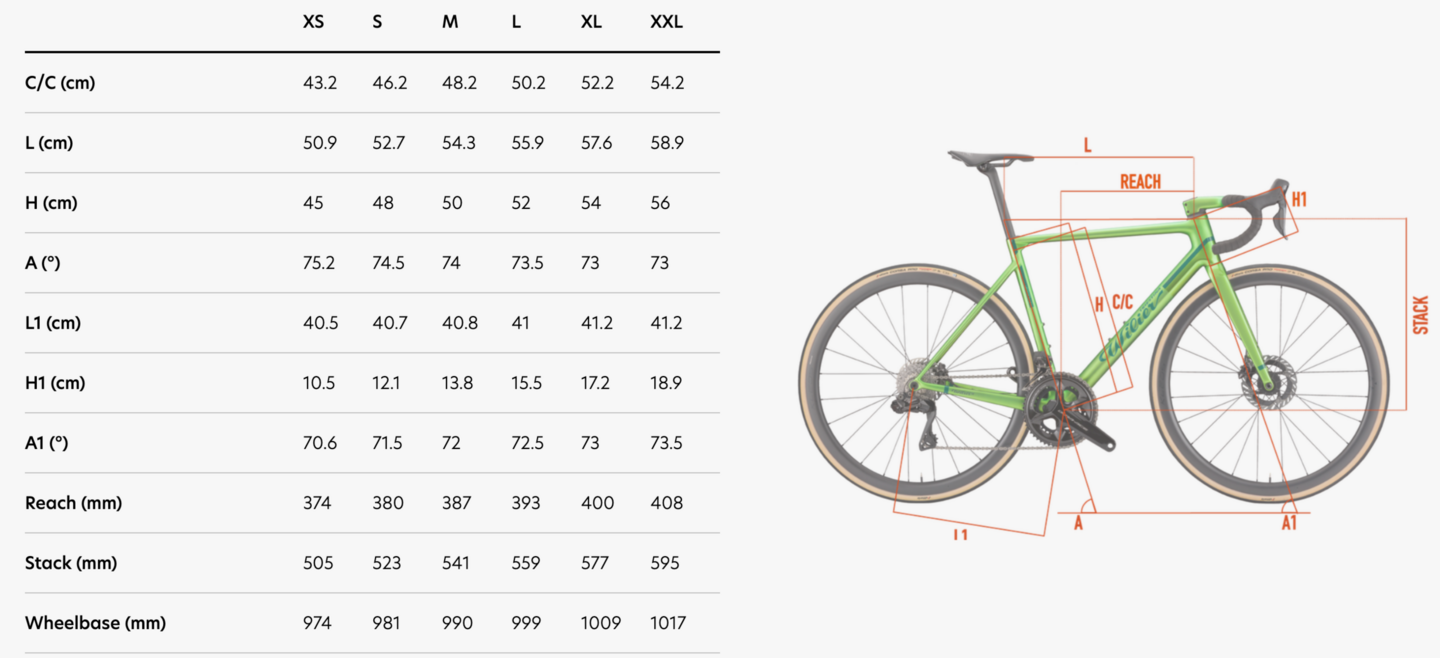This screenshot has width=1440, height=658.
Task: Click the A1 angle label under front wheel
Action: (x=1289, y=523)
